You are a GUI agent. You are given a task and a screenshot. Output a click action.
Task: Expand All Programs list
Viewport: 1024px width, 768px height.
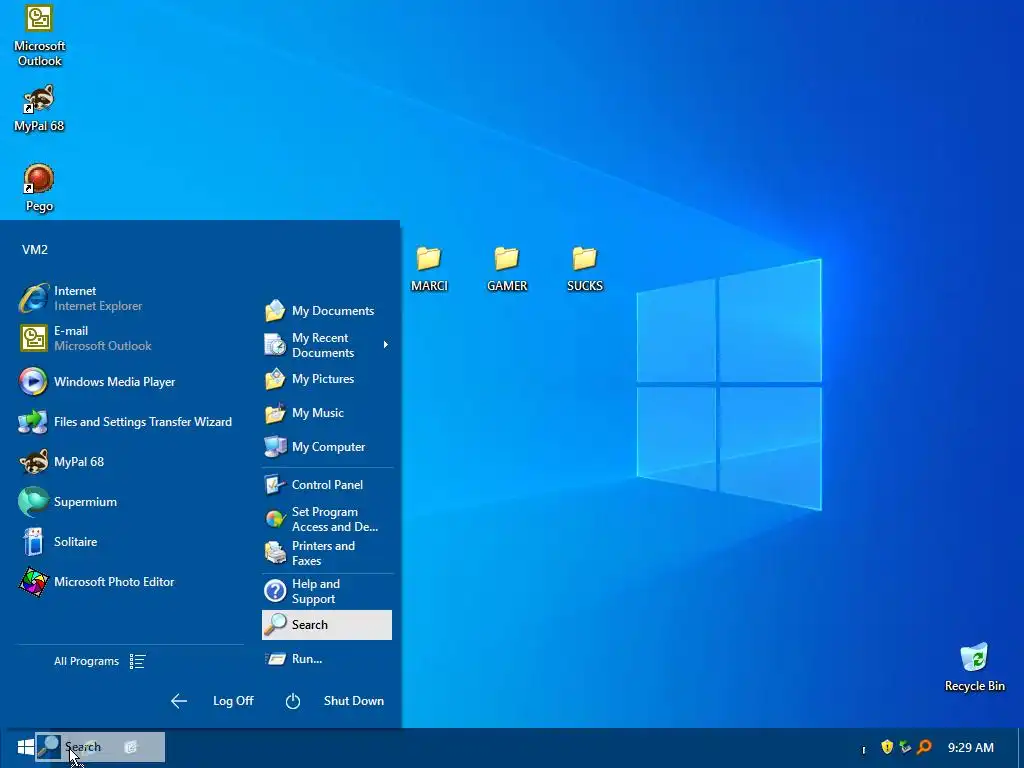coord(100,662)
